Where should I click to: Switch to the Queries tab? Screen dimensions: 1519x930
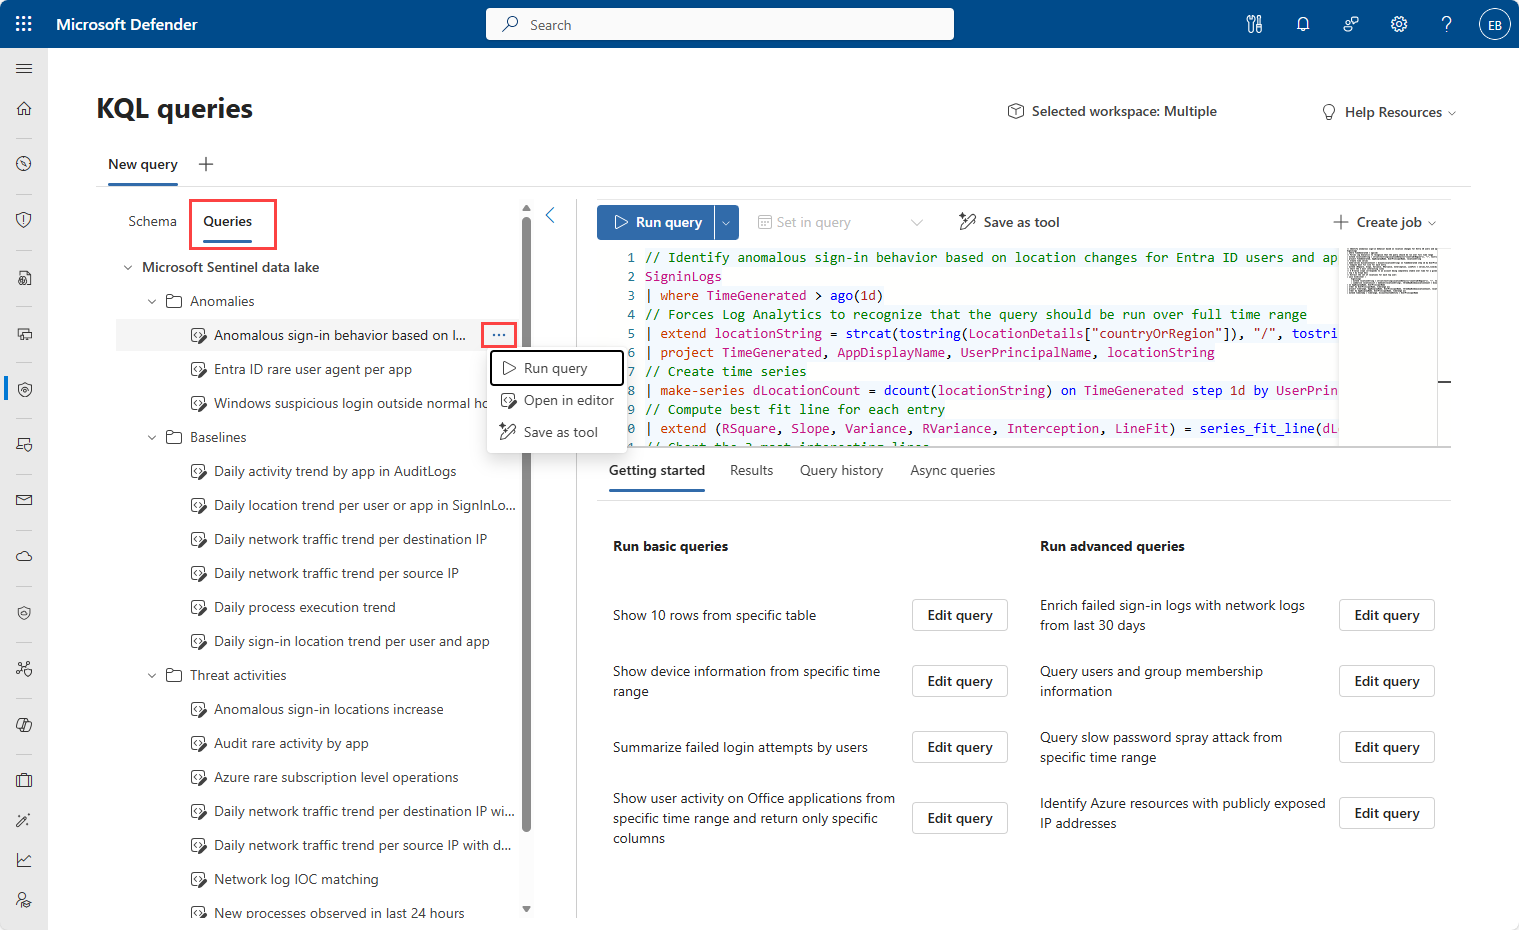coord(228,221)
